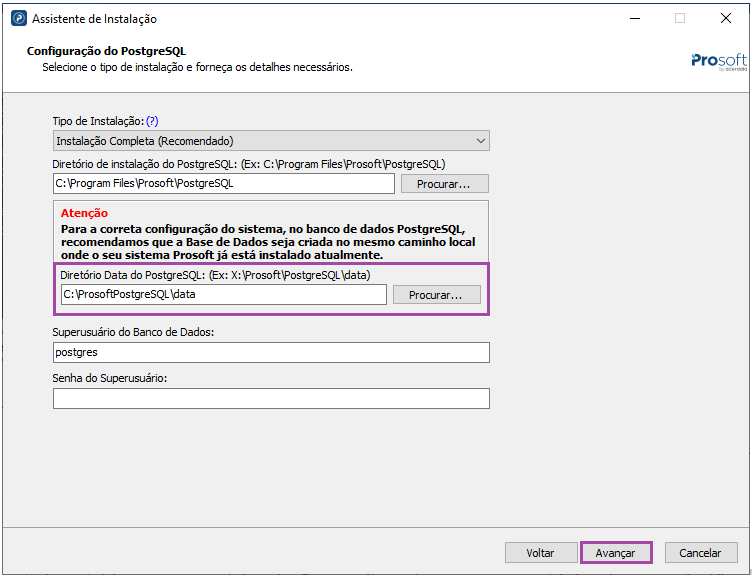
Task: Browse for the PostgreSQL installation directory
Action: pyautogui.click(x=444, y=184)
